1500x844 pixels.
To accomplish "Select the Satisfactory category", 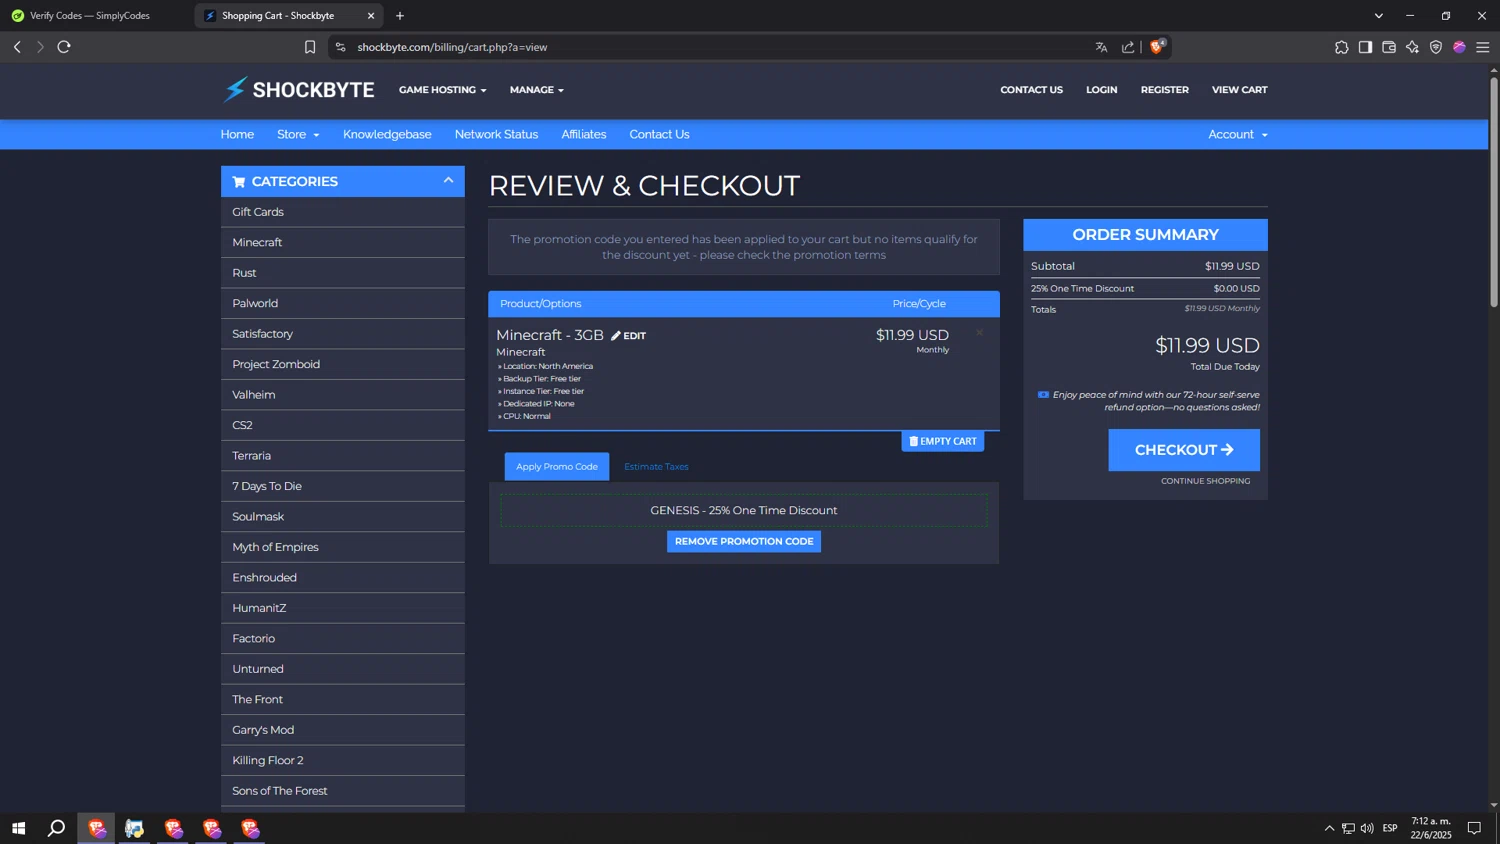I will (343, 334).
